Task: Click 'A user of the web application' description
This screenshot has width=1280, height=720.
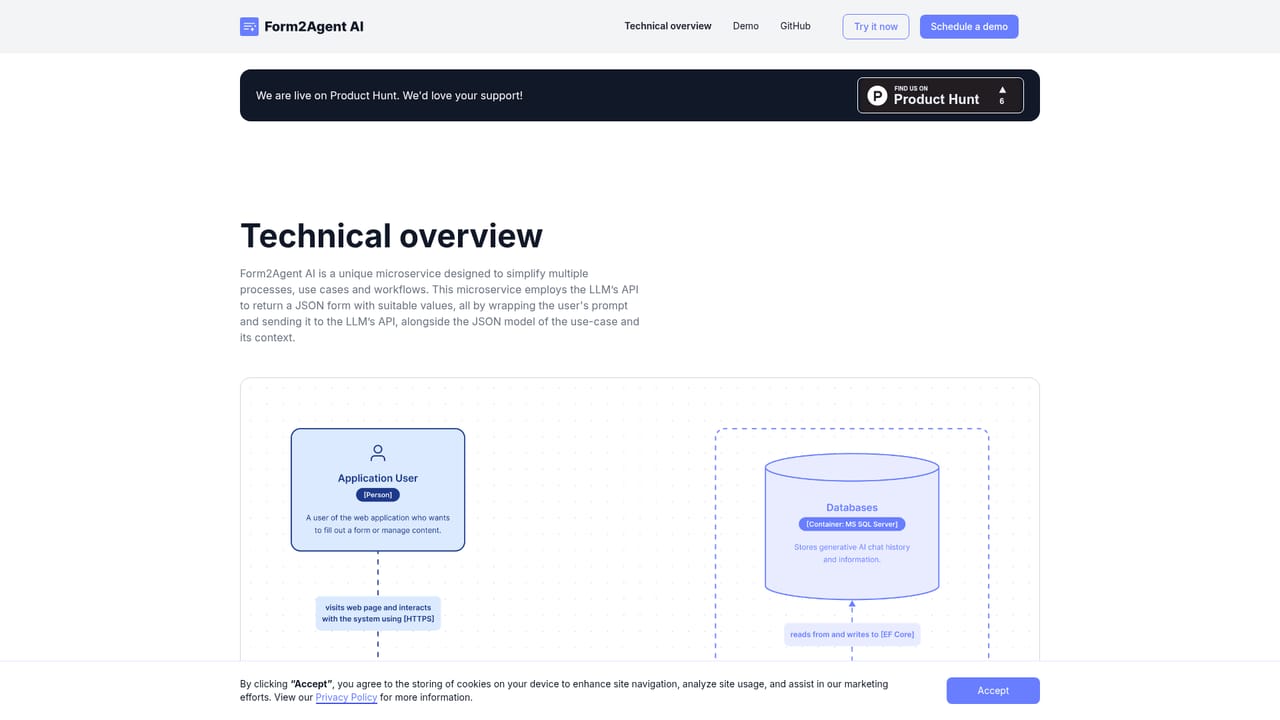Action: coord(378,524)
